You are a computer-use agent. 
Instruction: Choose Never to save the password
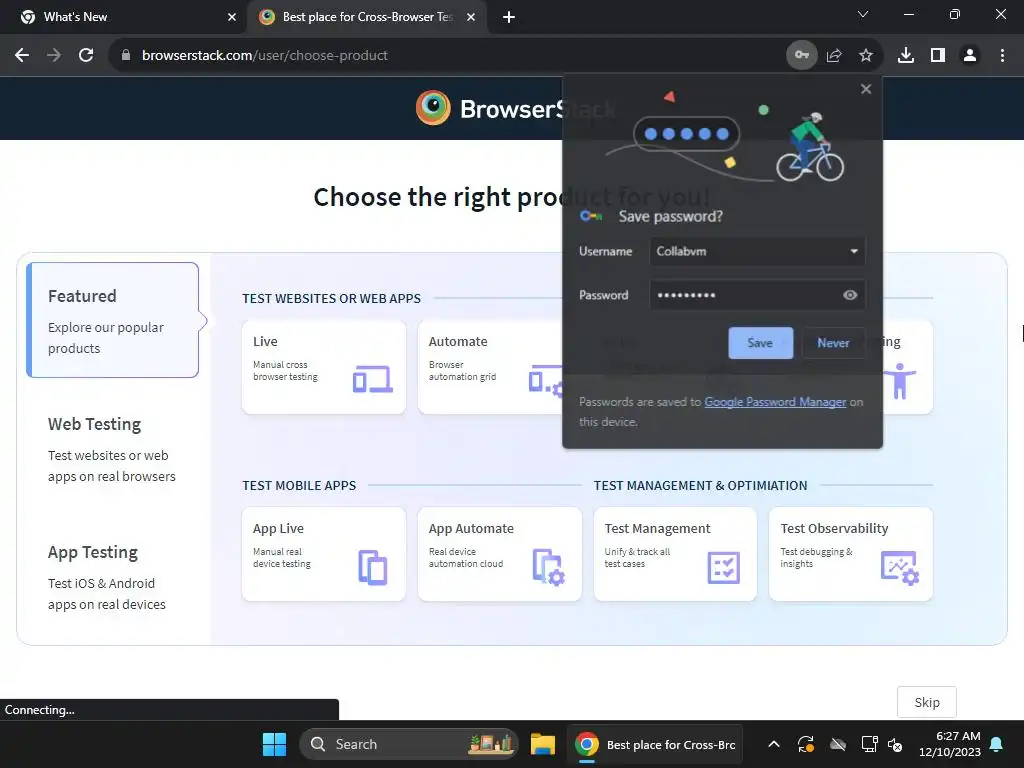click(833, 343)
